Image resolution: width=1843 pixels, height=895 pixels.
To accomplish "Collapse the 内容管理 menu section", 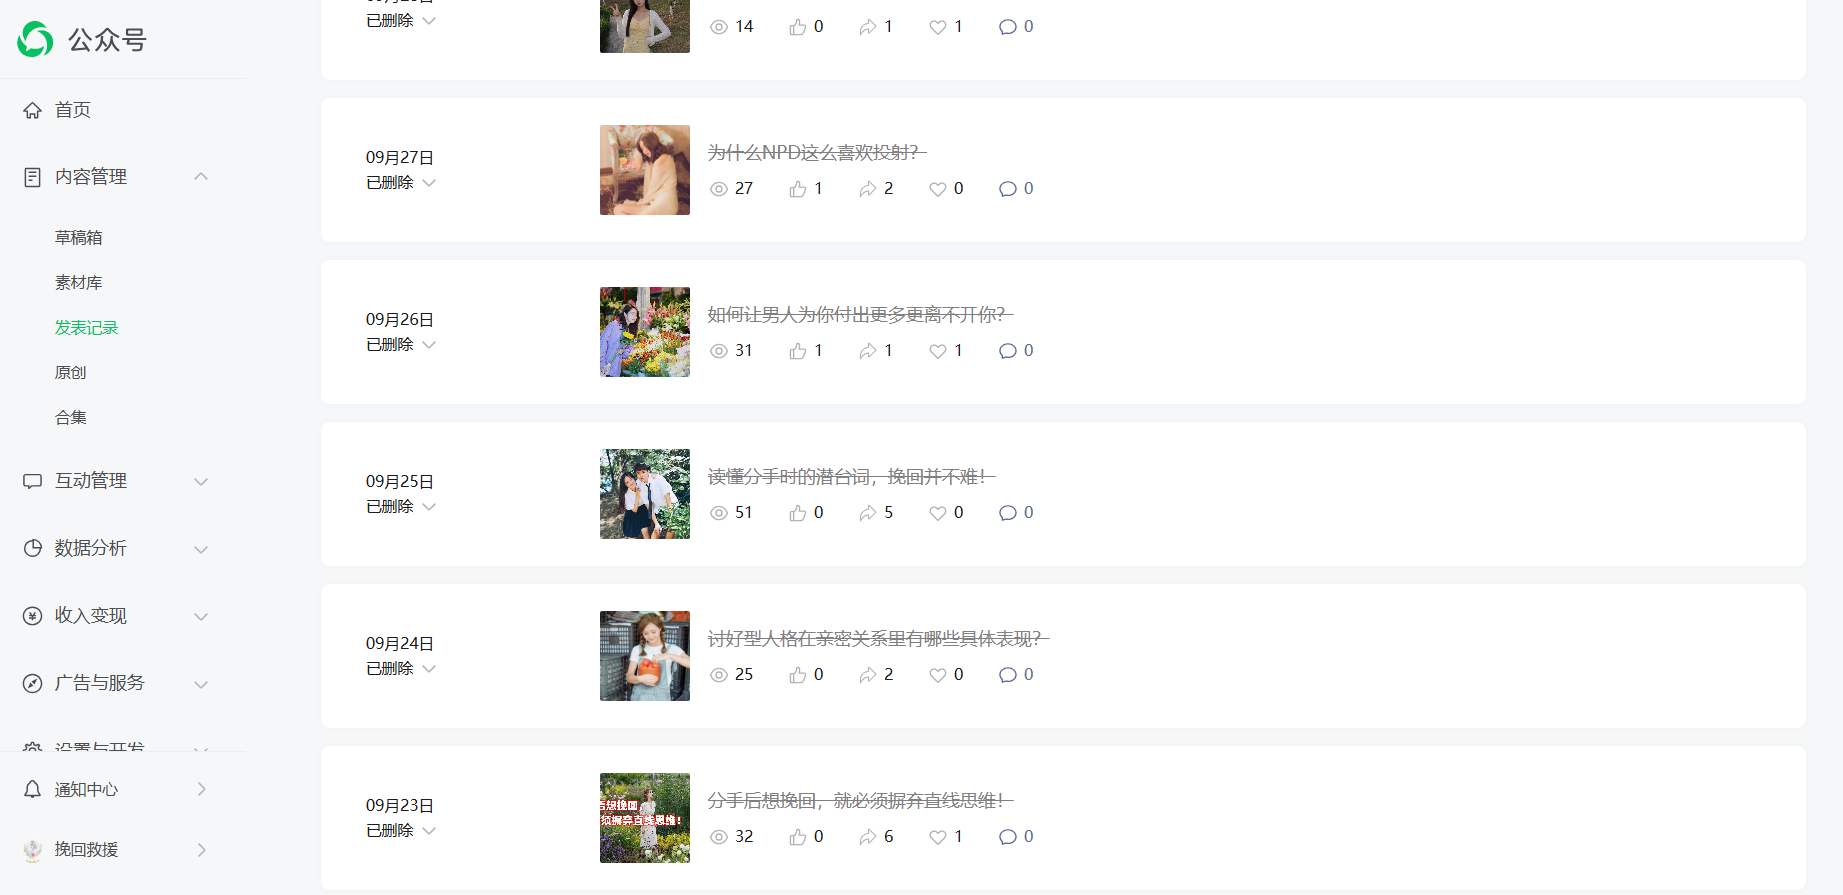I will [x=201, y=177].
